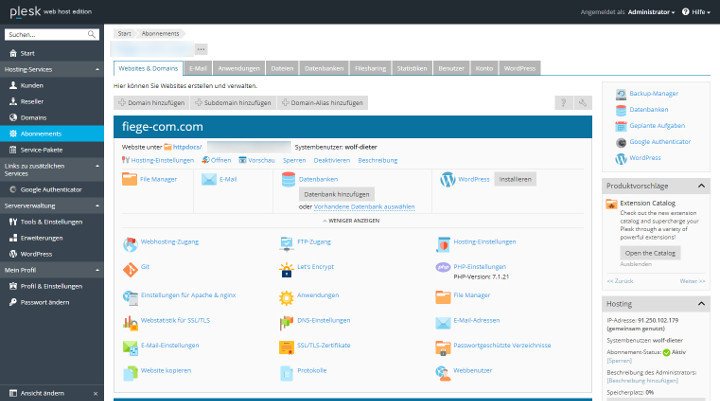Open Passwortgeschützte Verzeichnisse icon
The image size is (720, 401).
tap(443, 348)
